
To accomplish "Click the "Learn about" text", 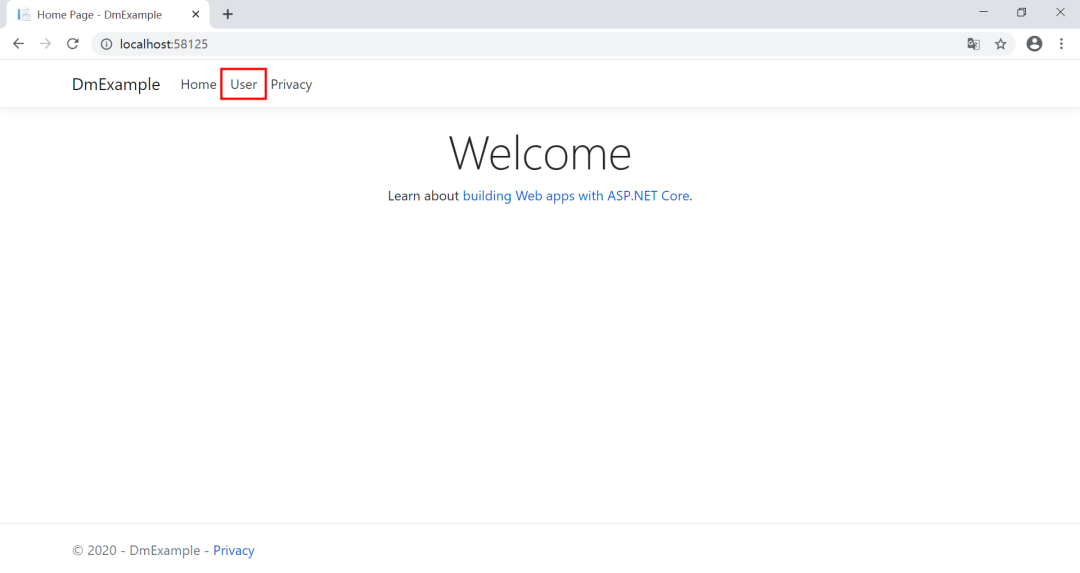I will pyautogui.click(x=423, y=196).
